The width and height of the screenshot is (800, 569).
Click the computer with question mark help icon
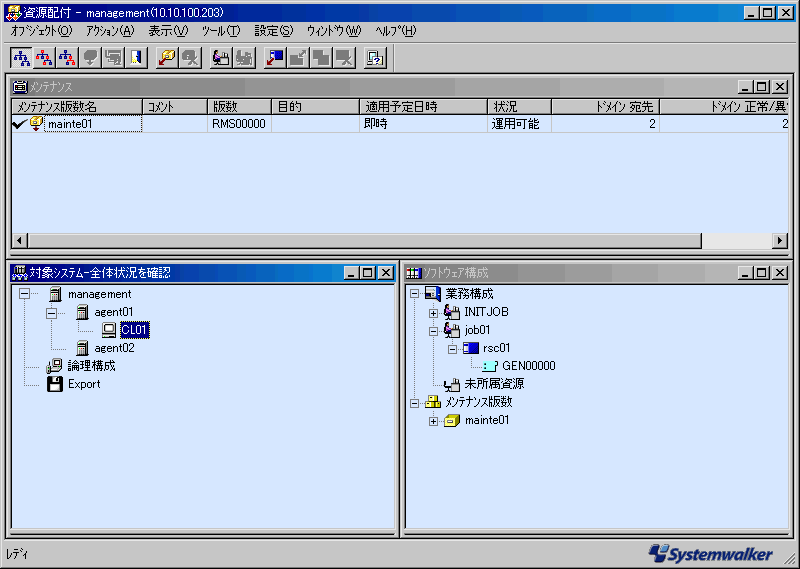(375, 58)
